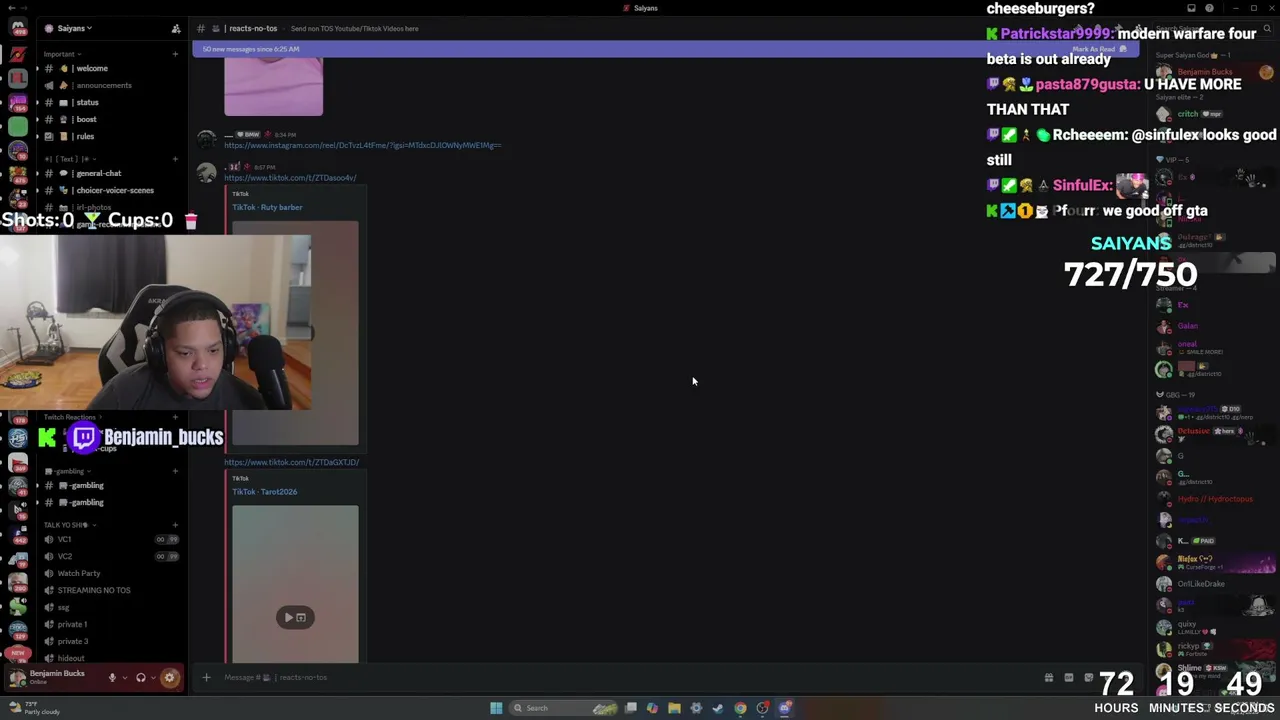Image resolution: width=1280 pixels, height=720 pixels.
Task: Collapse the Important channel category
Action: point(61,54)
